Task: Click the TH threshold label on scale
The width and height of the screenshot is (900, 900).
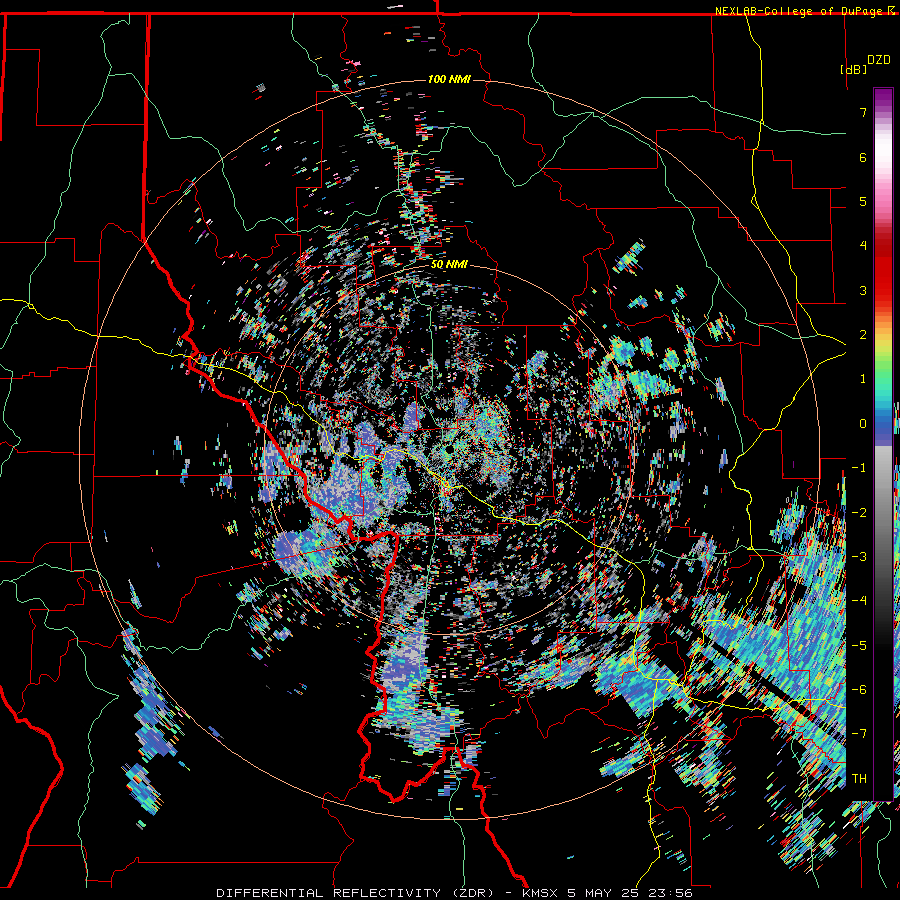Action: [859, 779]
